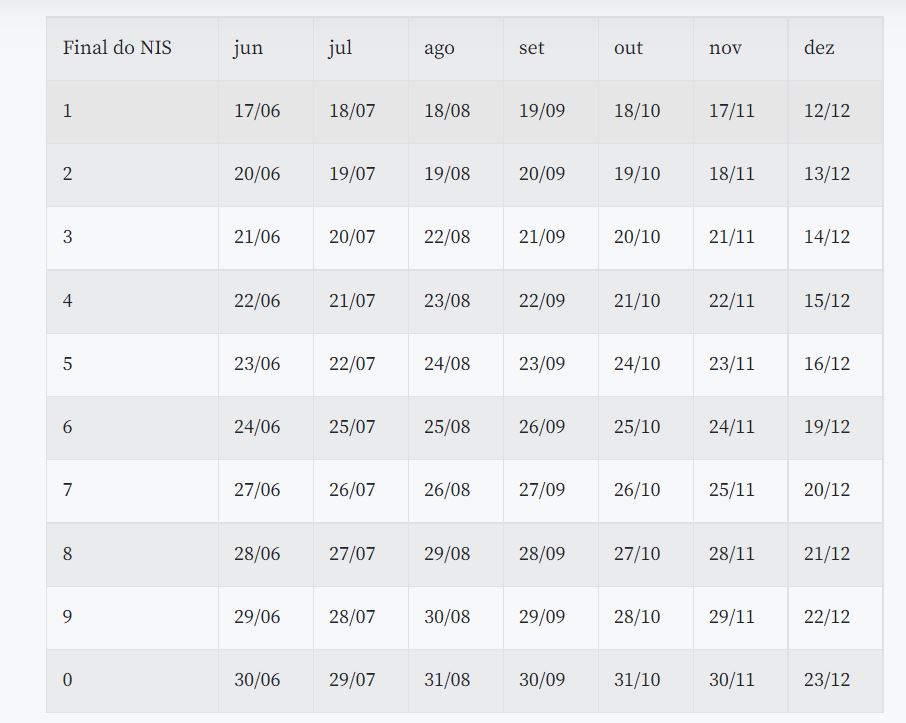Click the 23/09 date cell

[x=542, y=364]
